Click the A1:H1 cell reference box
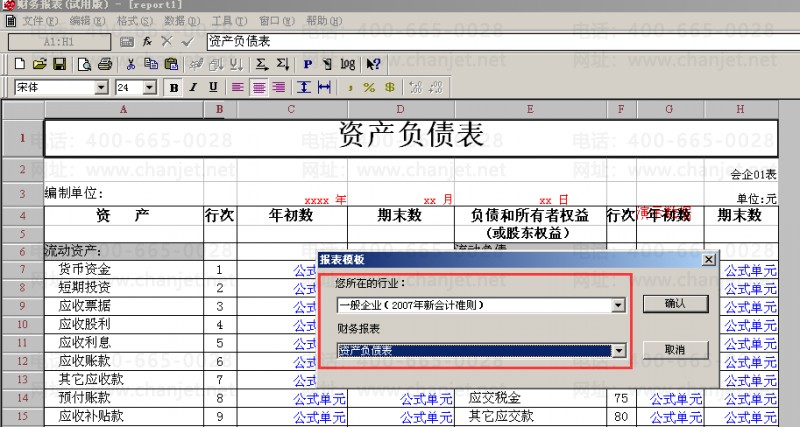The width and height of the screenshot is (800, 427). tap(59, 42)
